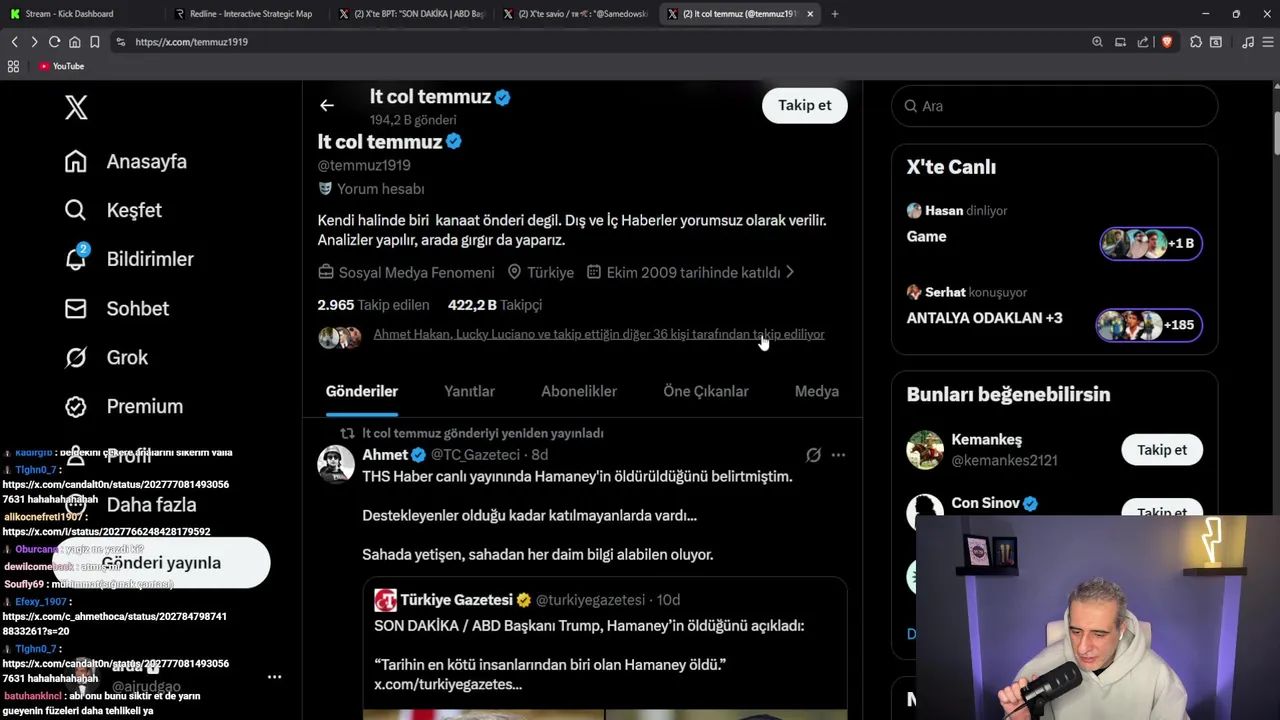
Task: Click the Grok icon on Ahmet's post
Action: pos(813,455)
